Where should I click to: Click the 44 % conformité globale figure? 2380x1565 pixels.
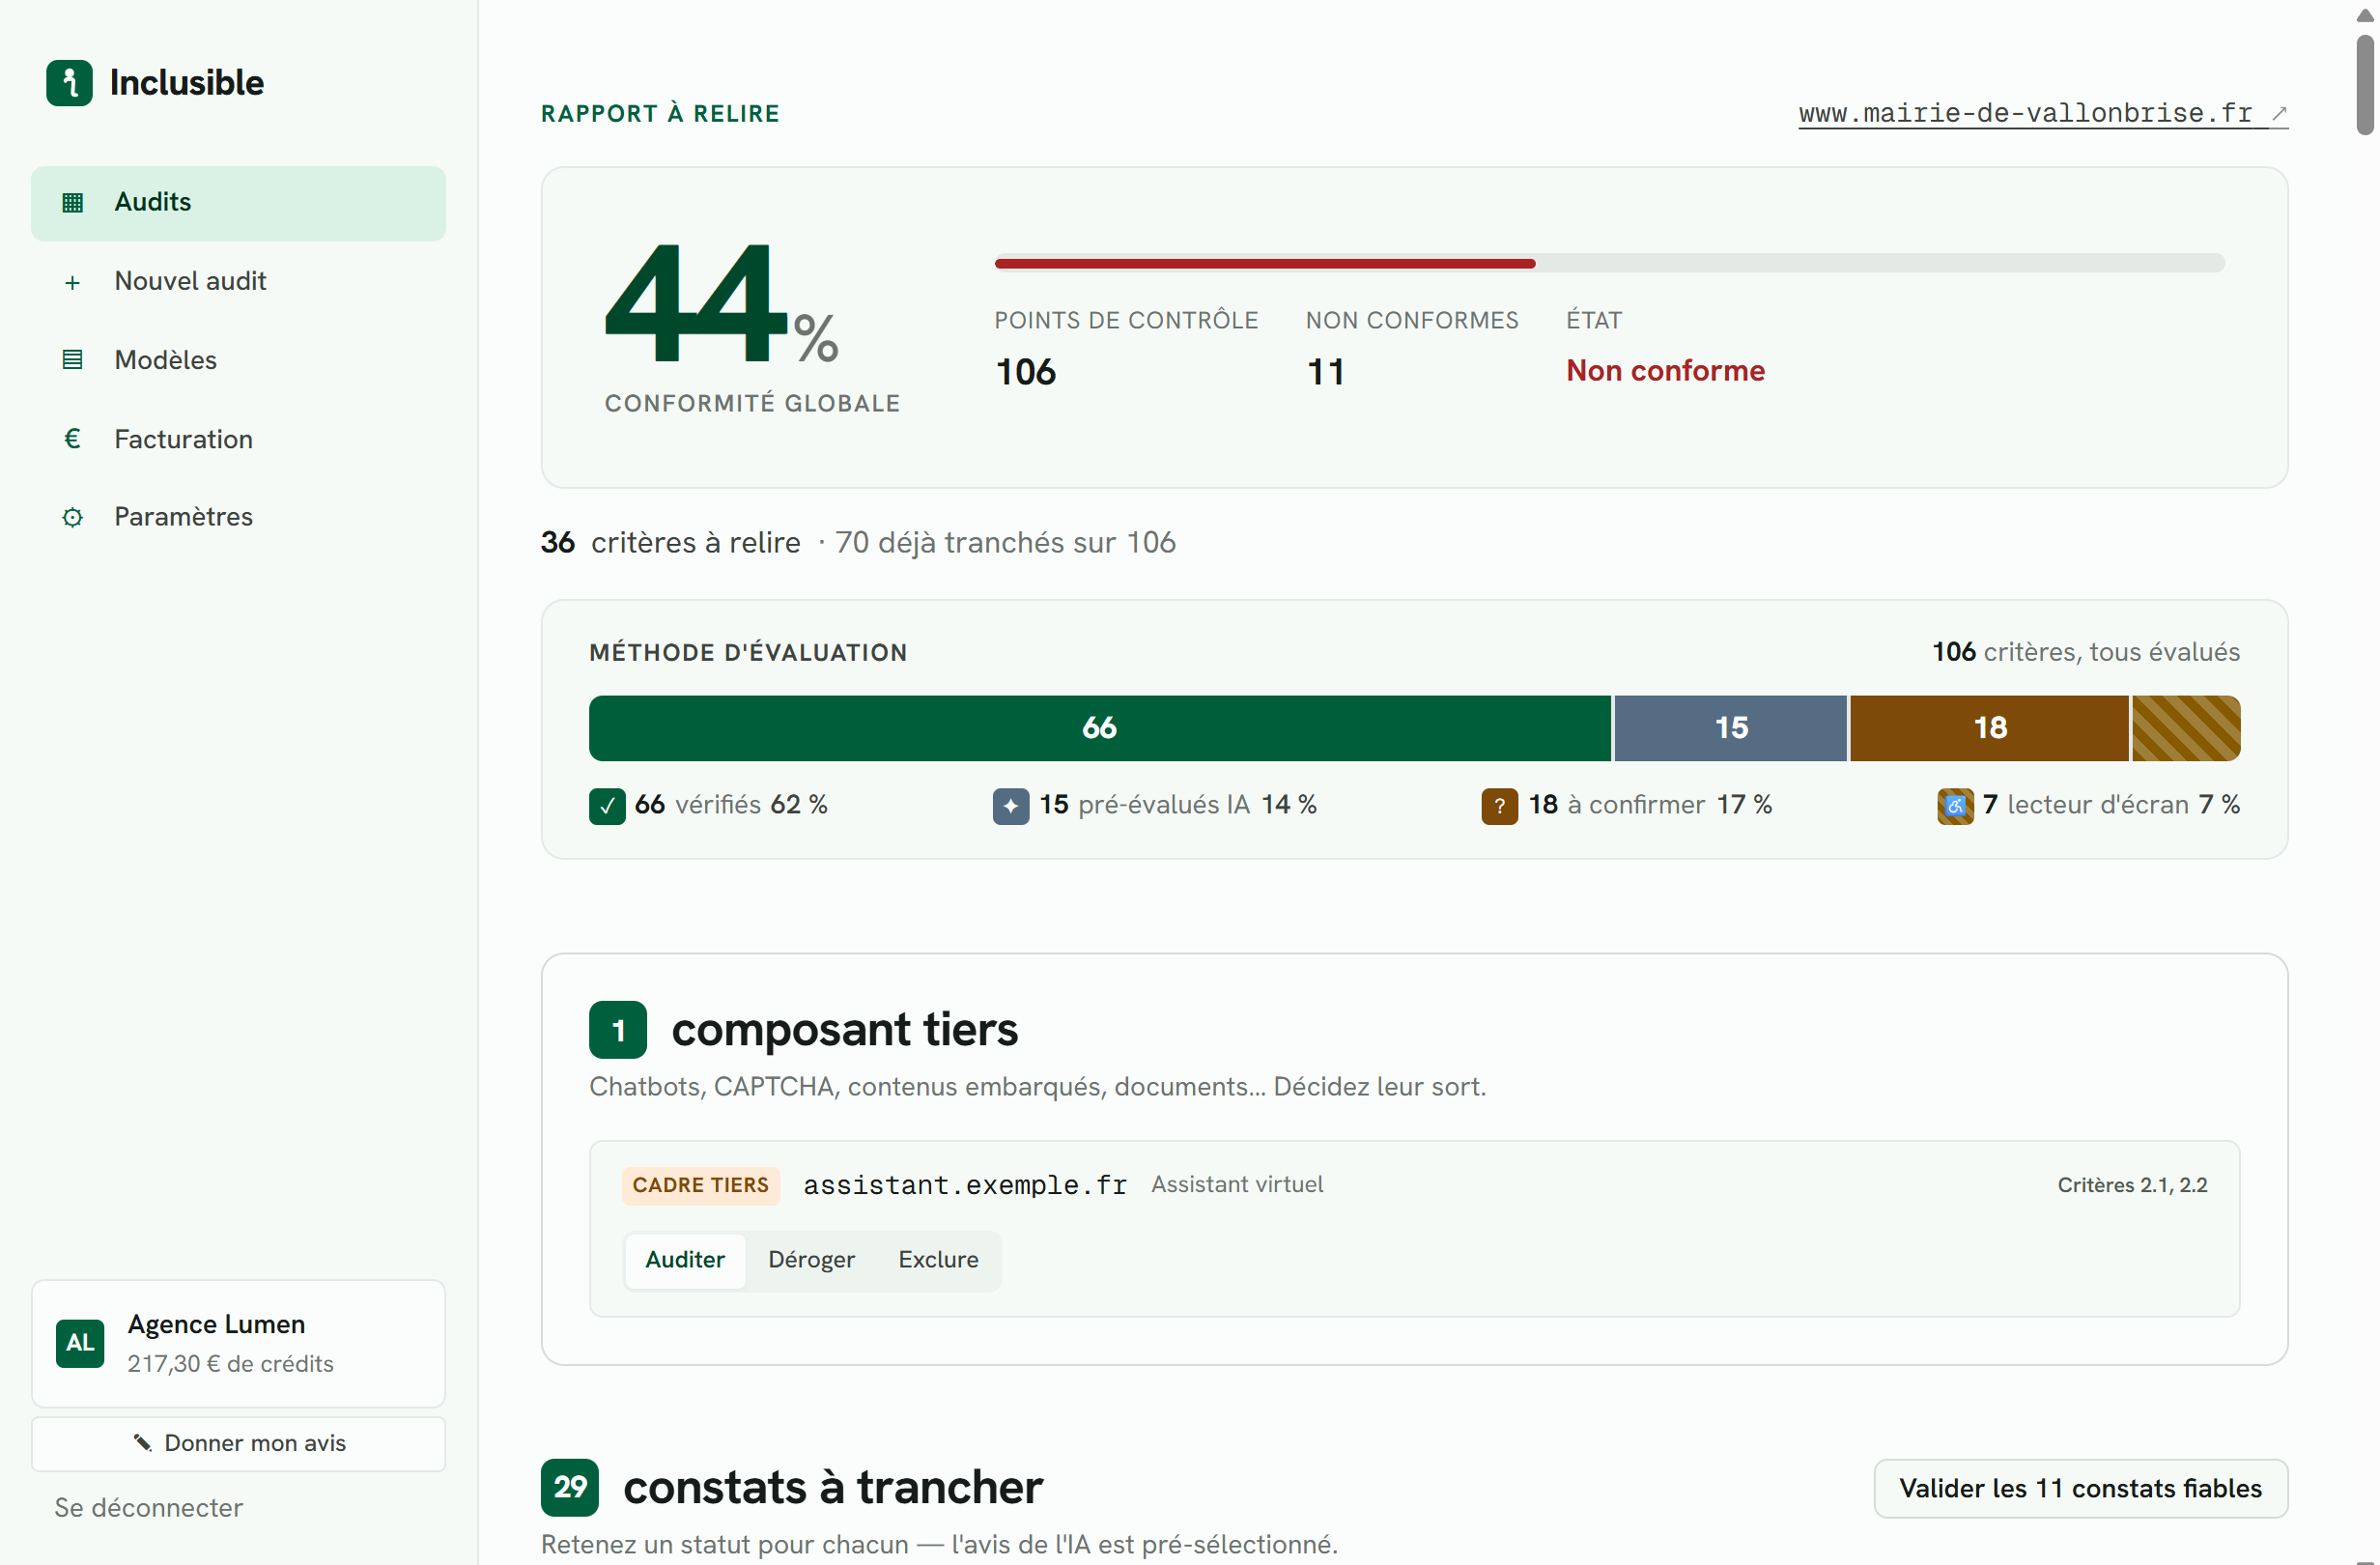tap(722, 303)
